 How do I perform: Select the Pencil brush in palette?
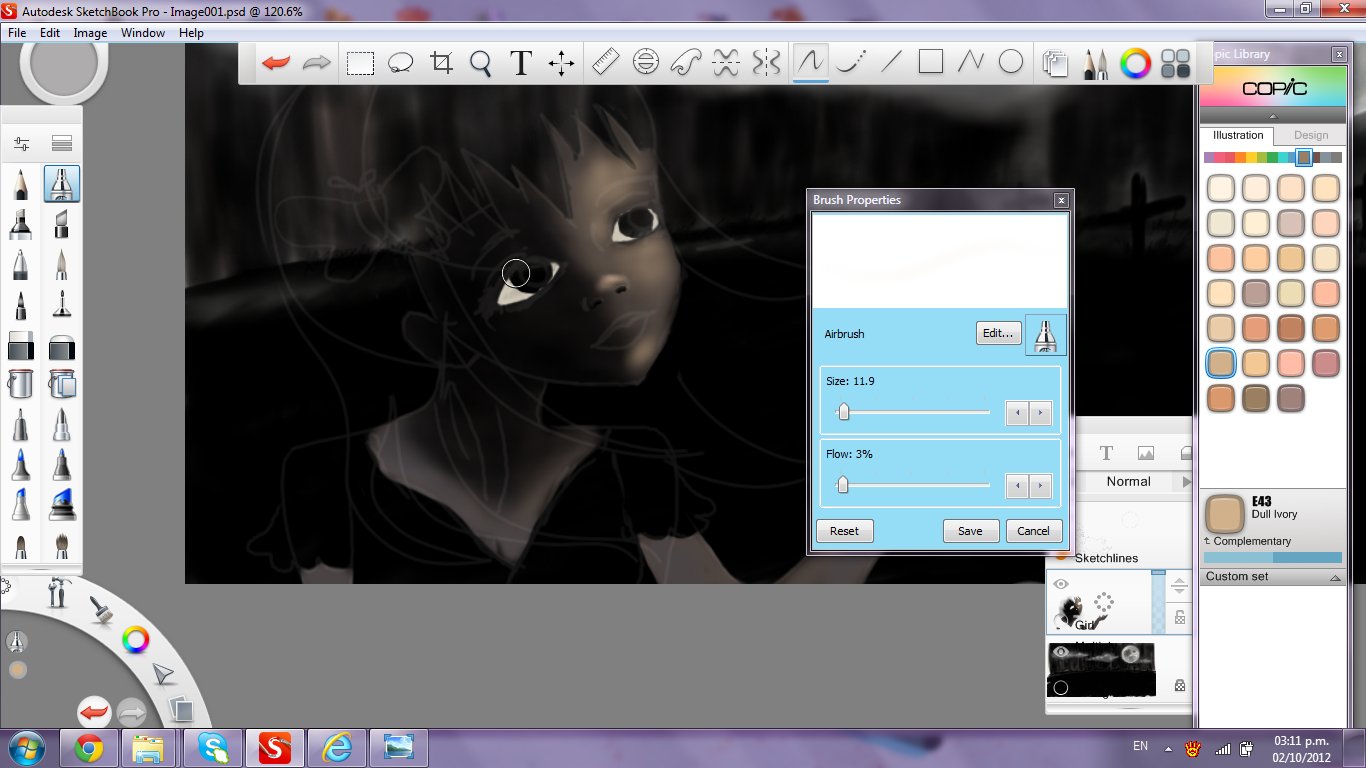20,185
